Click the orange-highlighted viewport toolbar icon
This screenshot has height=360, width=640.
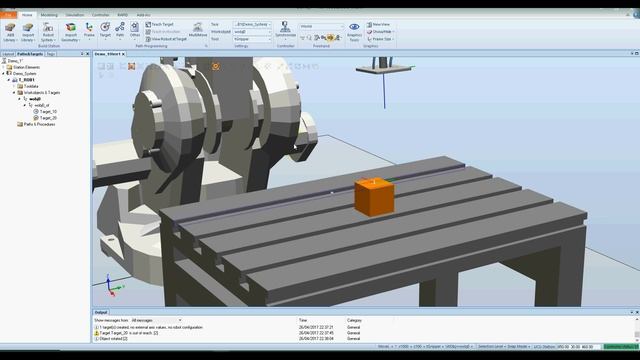coord(131,66)
